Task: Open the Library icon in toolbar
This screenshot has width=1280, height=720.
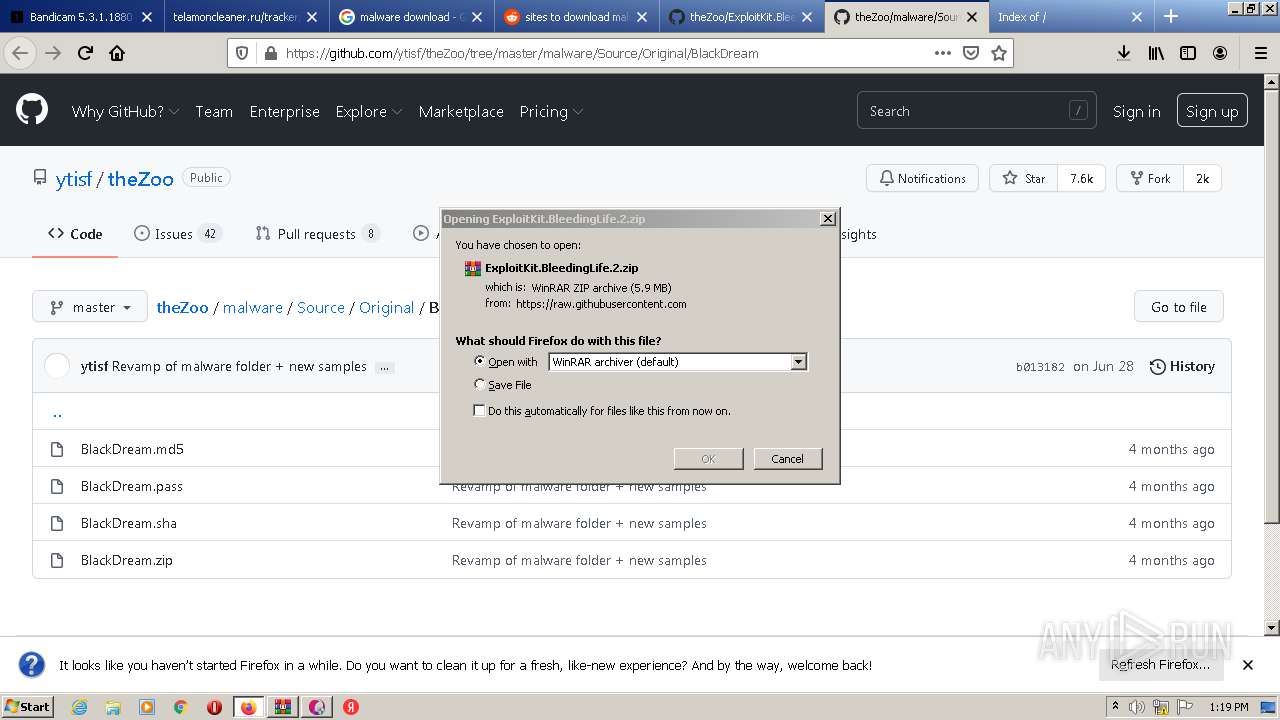Action: point(1156,53)
